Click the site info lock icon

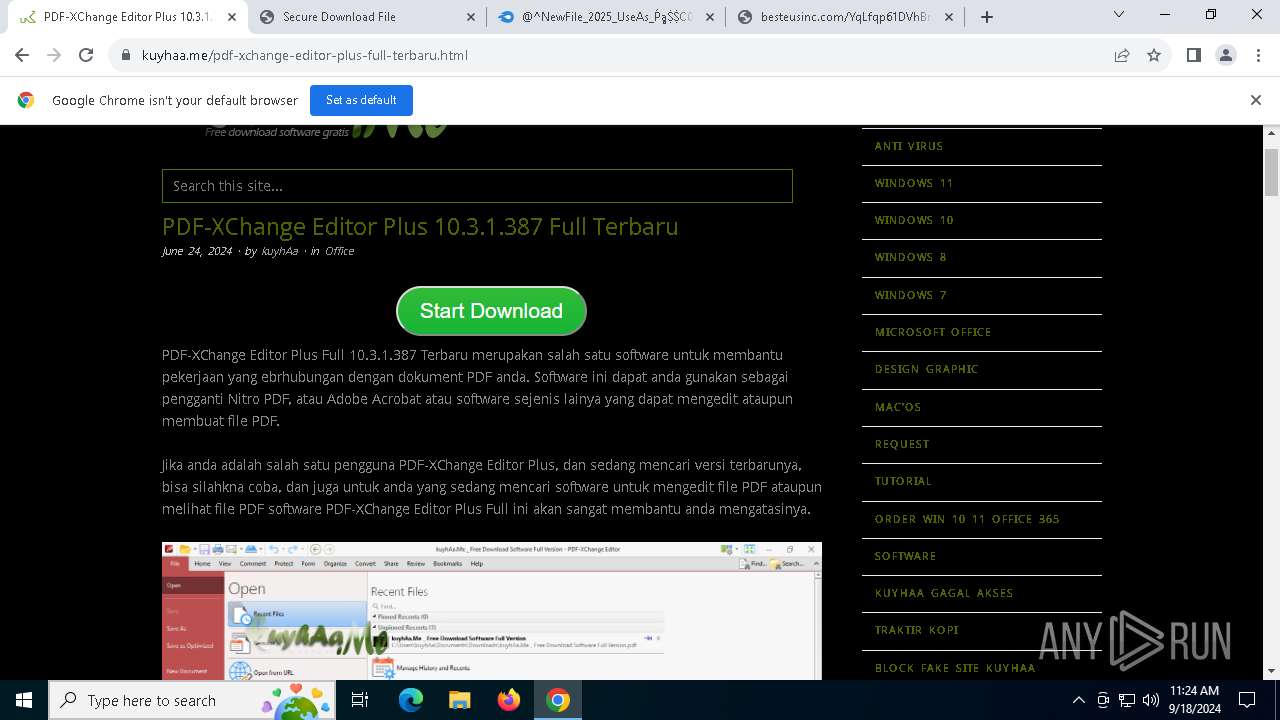[x=125, y=55]
